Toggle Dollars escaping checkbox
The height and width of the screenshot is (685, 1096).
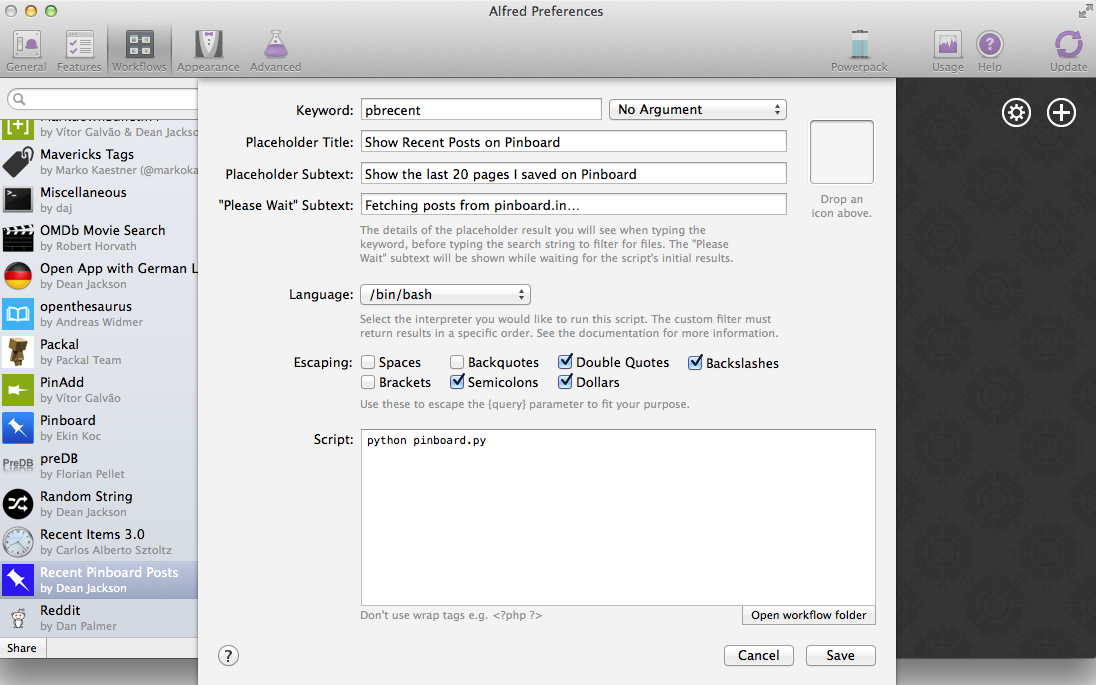(x=565, y=382)
